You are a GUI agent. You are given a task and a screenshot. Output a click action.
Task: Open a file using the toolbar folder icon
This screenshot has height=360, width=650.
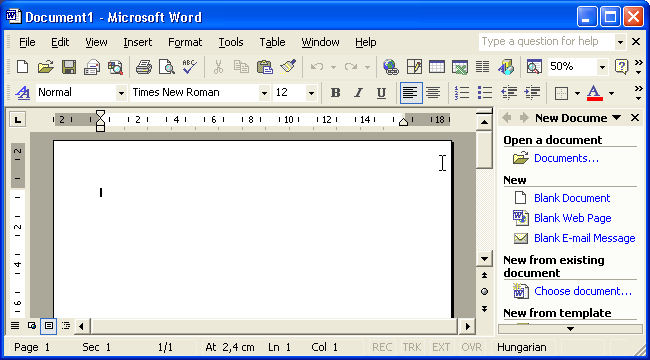coord(46,66)
